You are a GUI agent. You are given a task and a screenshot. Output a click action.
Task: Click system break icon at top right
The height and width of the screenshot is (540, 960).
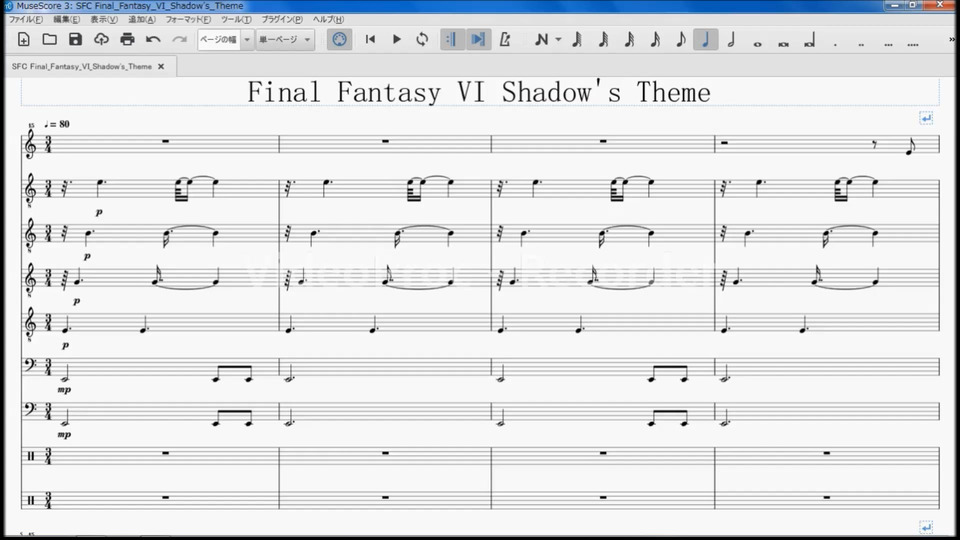[x=926, y=118]
